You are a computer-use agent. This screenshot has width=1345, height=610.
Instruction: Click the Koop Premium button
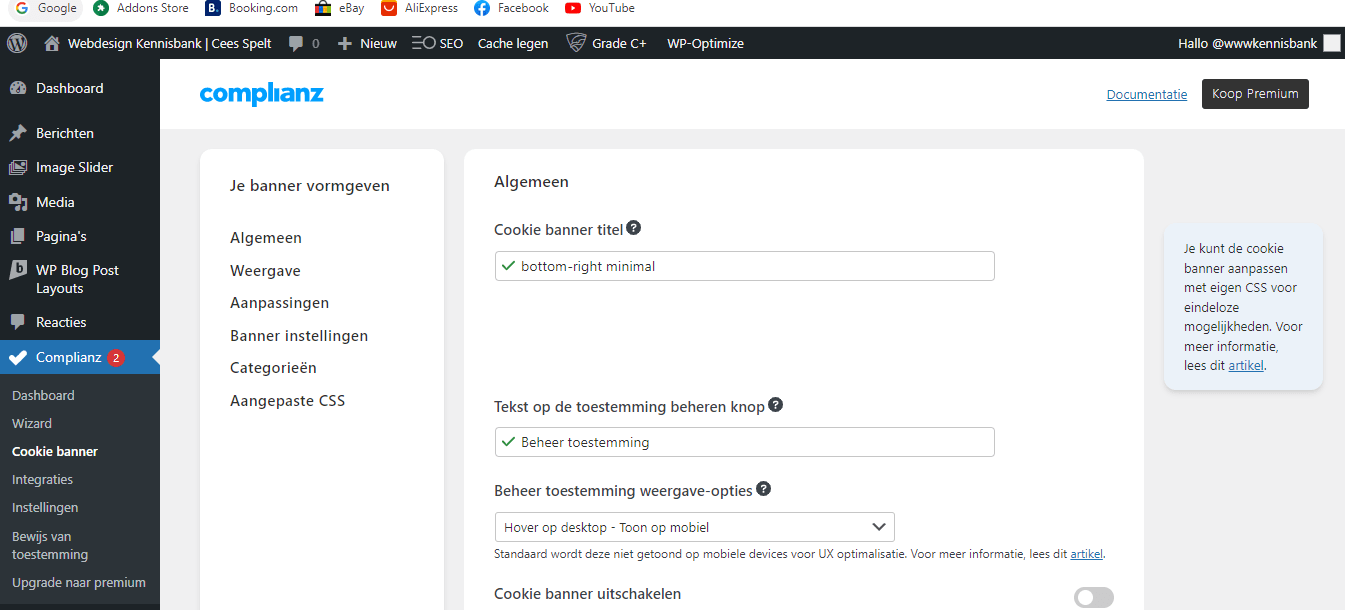1255,94
